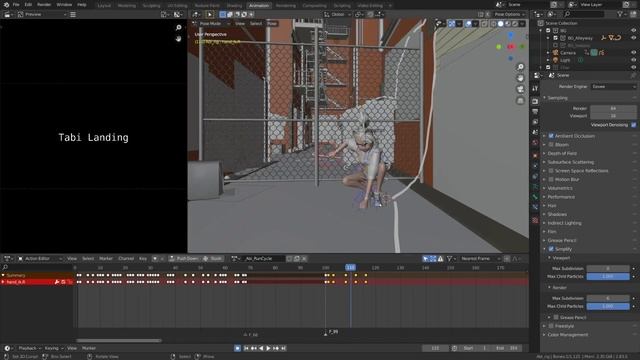Click the Render samples value field

[x=613, y=109]
